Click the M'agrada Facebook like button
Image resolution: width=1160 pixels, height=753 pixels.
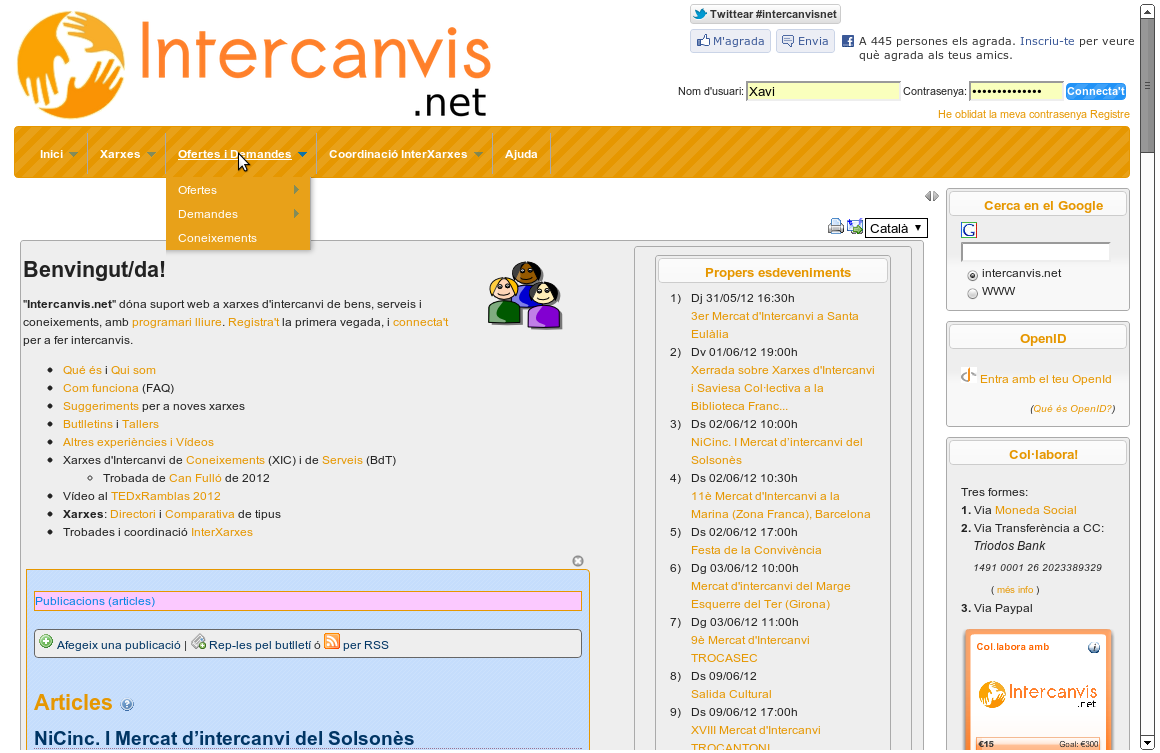(x=730, y=41)
